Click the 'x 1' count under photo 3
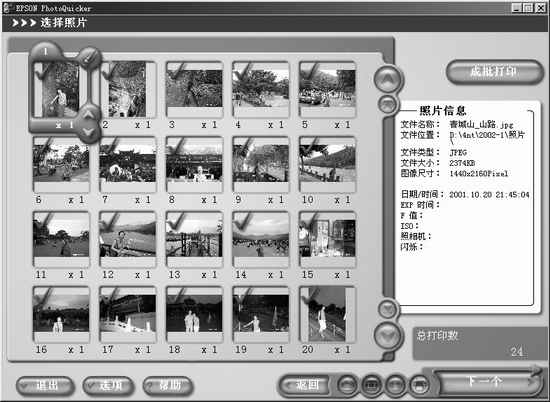 [x=209, y=125]
